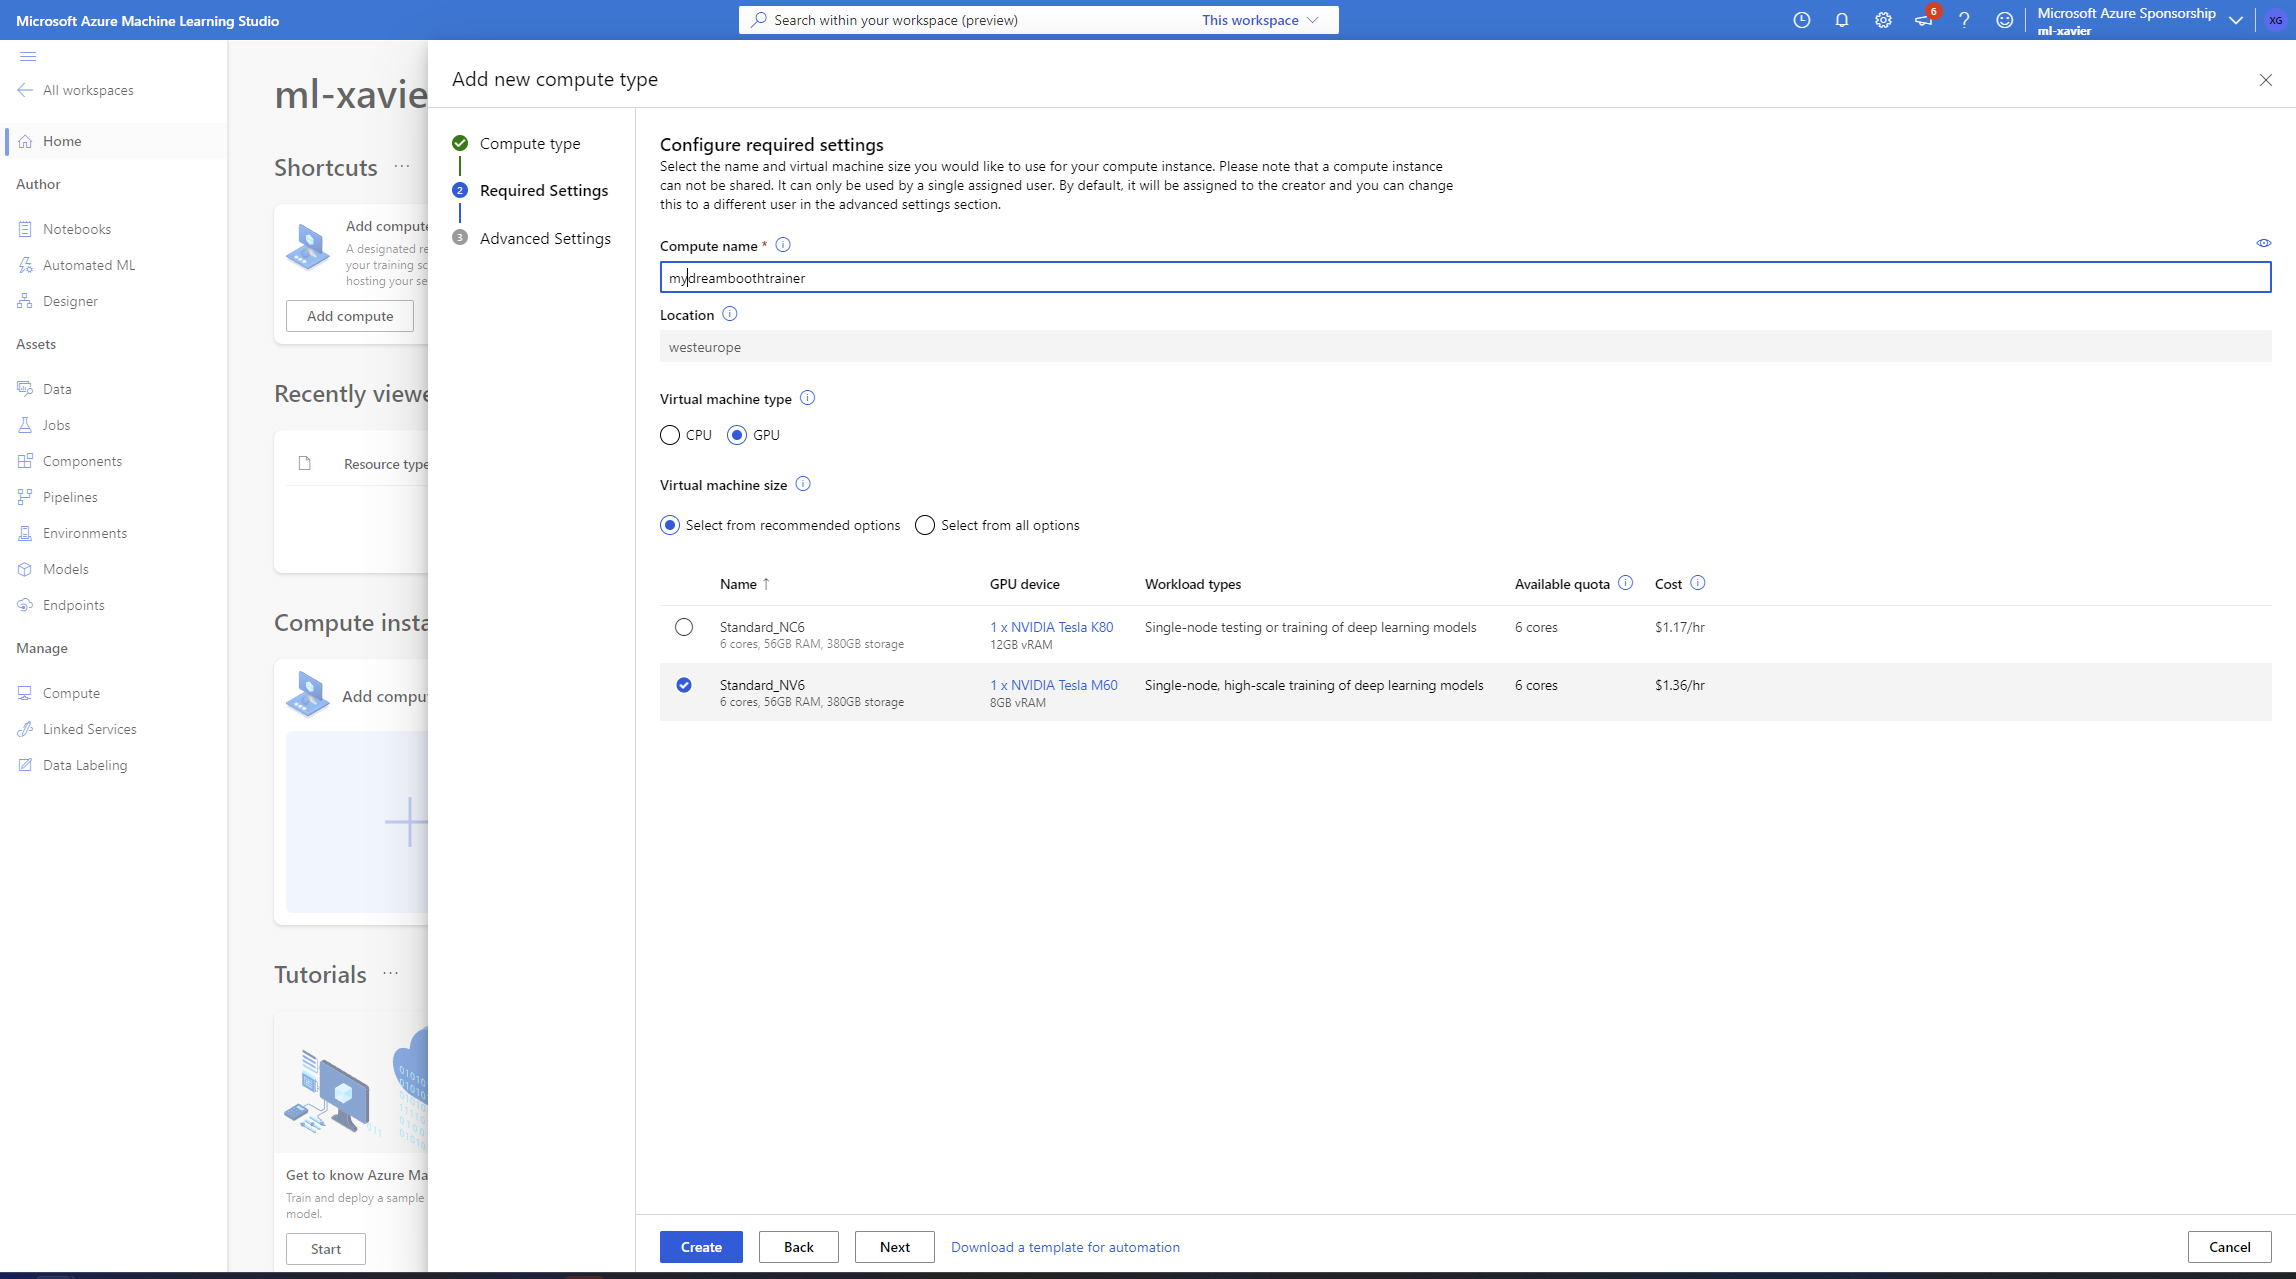Screen dimensions: 2296x1279
Task: Click the recent activity clock icon
Action: coord(1801,20)
